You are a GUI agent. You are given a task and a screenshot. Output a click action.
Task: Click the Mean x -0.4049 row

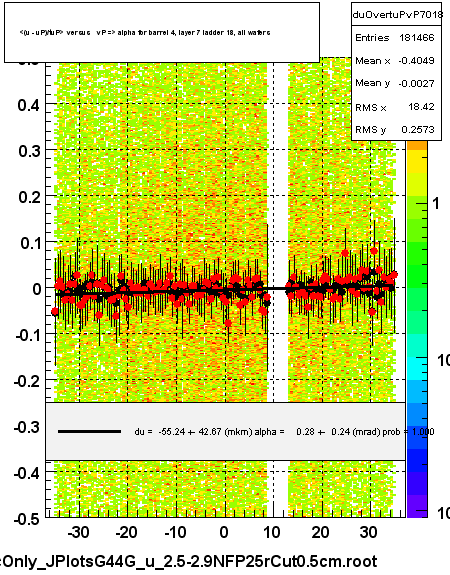(x=396, y=61)
